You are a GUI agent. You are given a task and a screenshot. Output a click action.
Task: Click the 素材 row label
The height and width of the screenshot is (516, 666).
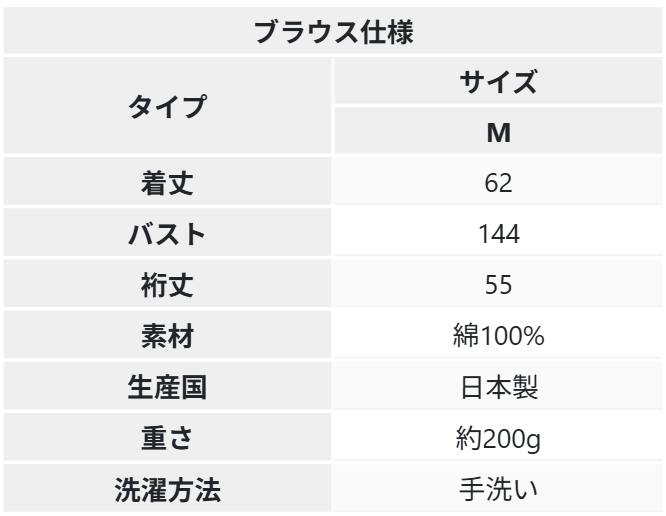click(167, 335)
